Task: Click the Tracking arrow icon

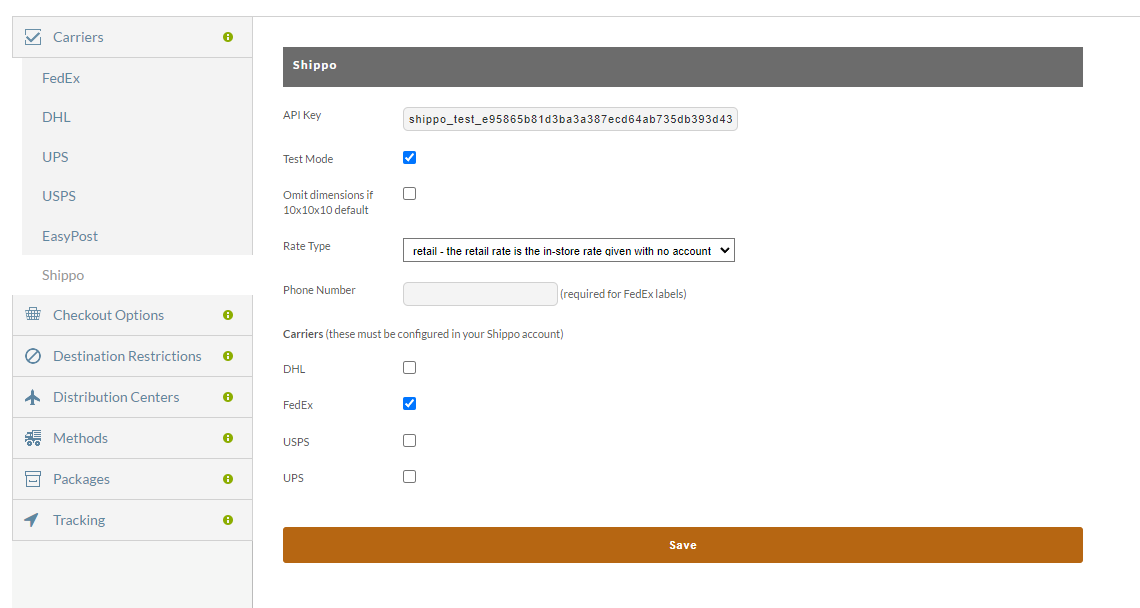Action: pos(32,520)
